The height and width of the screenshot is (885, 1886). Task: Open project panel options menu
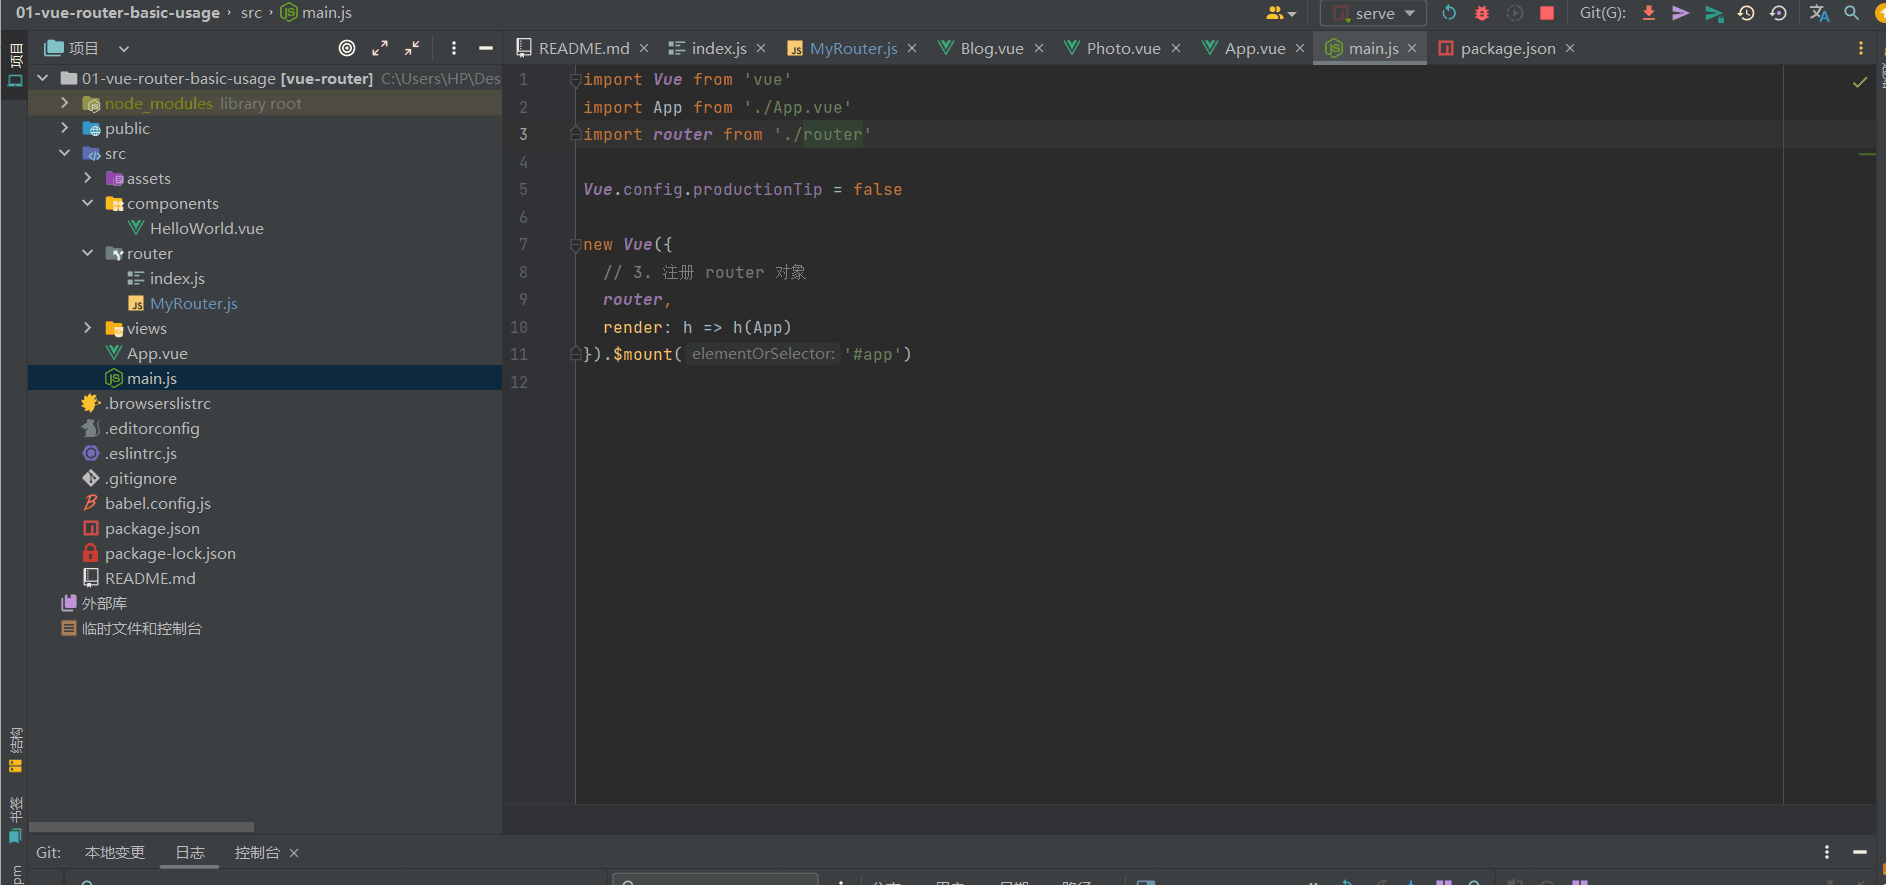(x=454, y=48)
